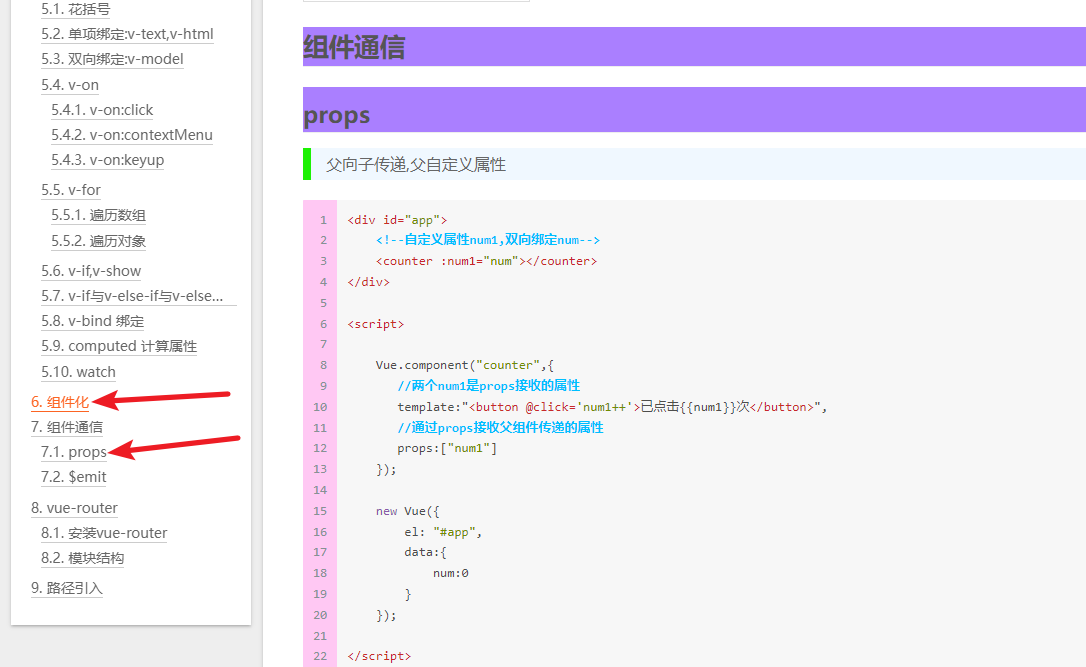Navigate to 5.8. v-bind 绑定
Image resolution: width=1086 pixels, height=667 pixels.
[x=92, y=321]
